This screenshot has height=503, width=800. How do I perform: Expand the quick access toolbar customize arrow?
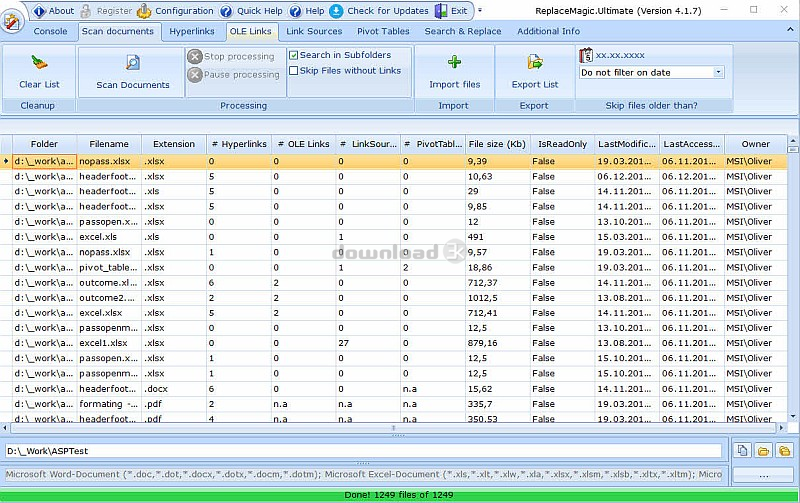coord(479,11)
